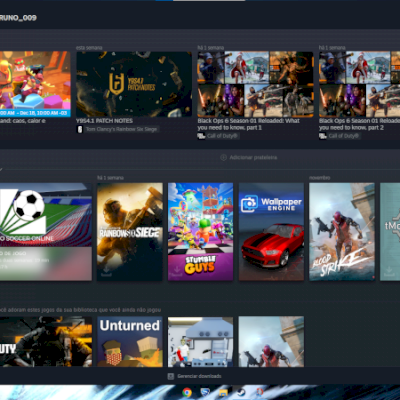Open the Unturned game tile
Screen dimensions: 400x400
130,342
